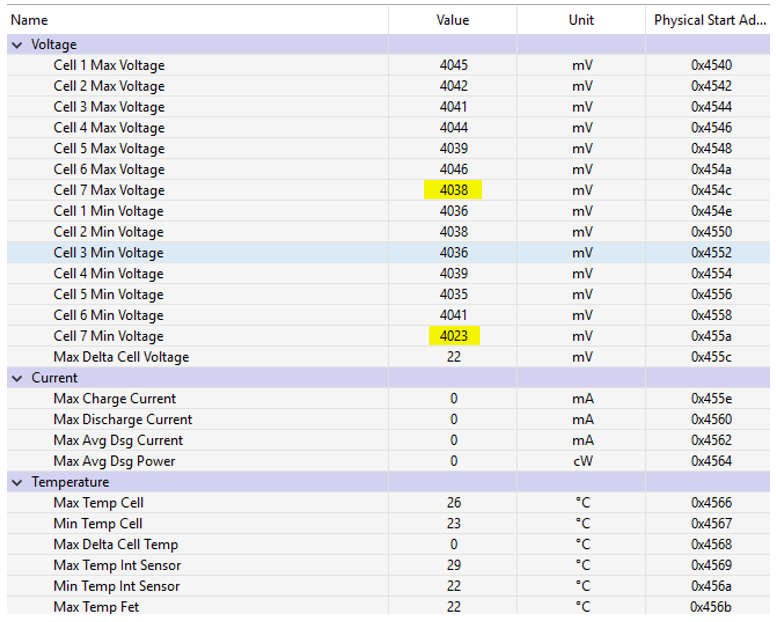
Task: Select the Current group row label
Action: tap(54, 378)
